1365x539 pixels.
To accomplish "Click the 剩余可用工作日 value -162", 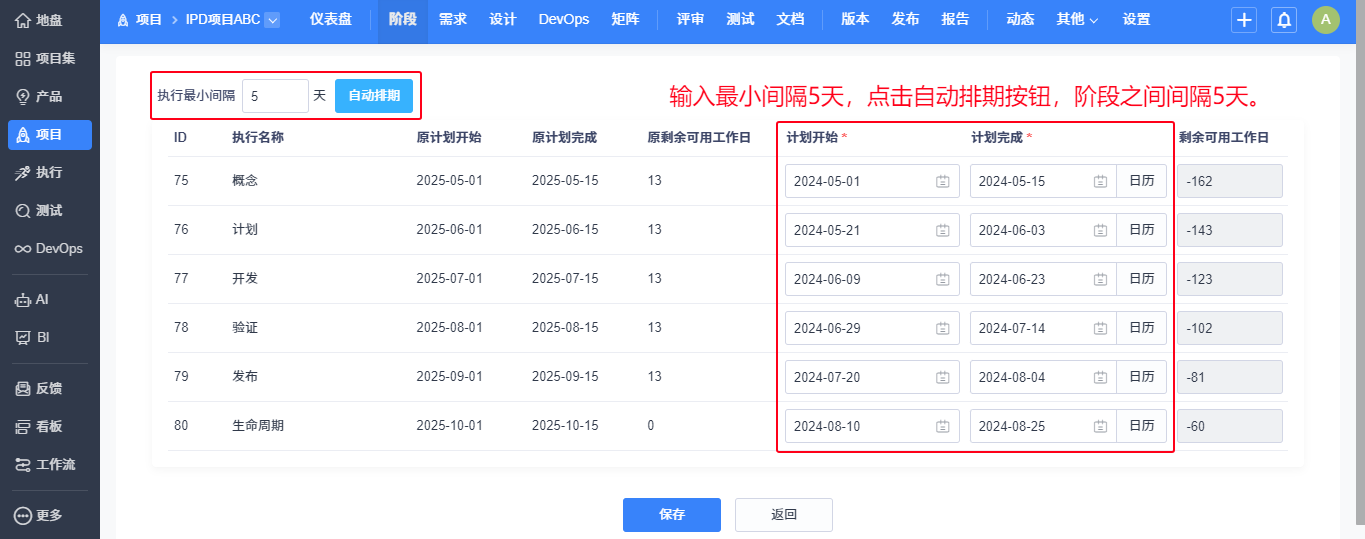I will pos(1229,181).
